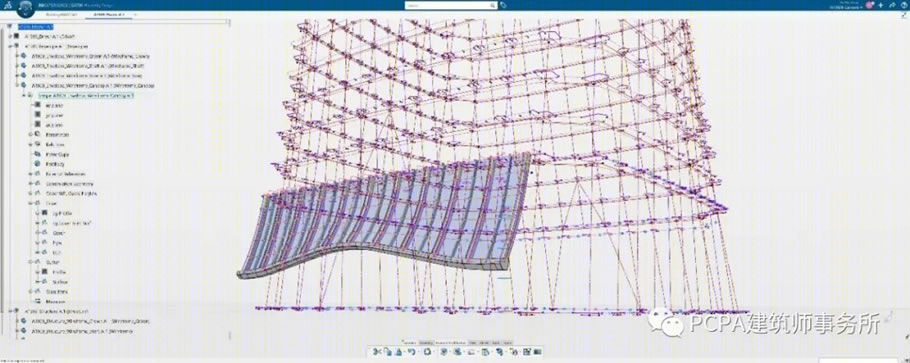910x363 pixels.
Task: Collapse the Gutter geometrical set
Action: click(x=30, y=262)
